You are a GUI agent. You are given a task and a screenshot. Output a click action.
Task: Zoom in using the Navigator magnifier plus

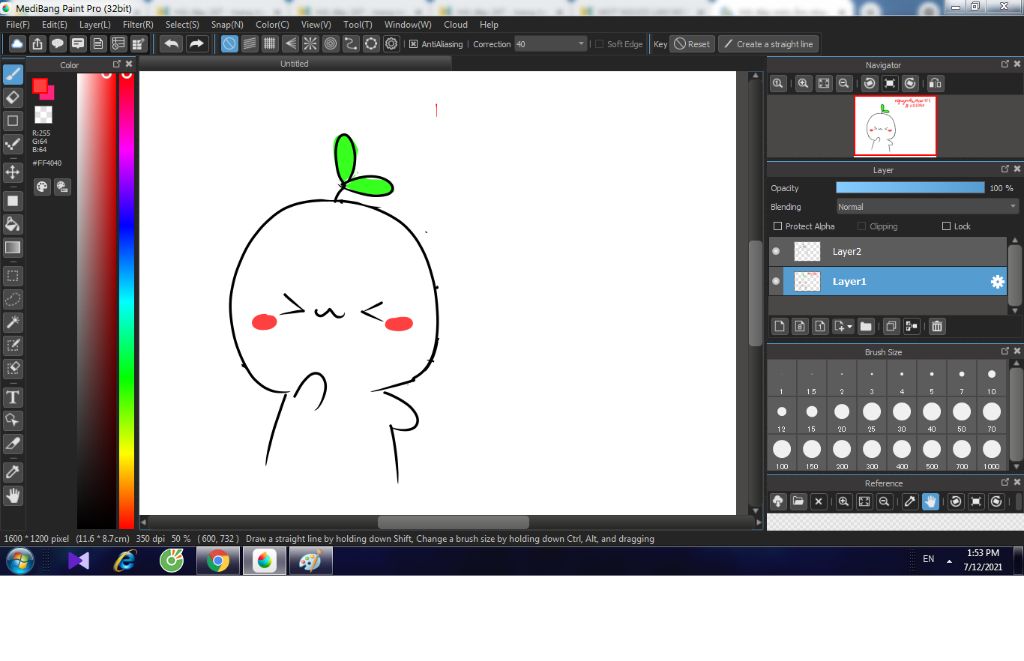click(x=803, y=84)
